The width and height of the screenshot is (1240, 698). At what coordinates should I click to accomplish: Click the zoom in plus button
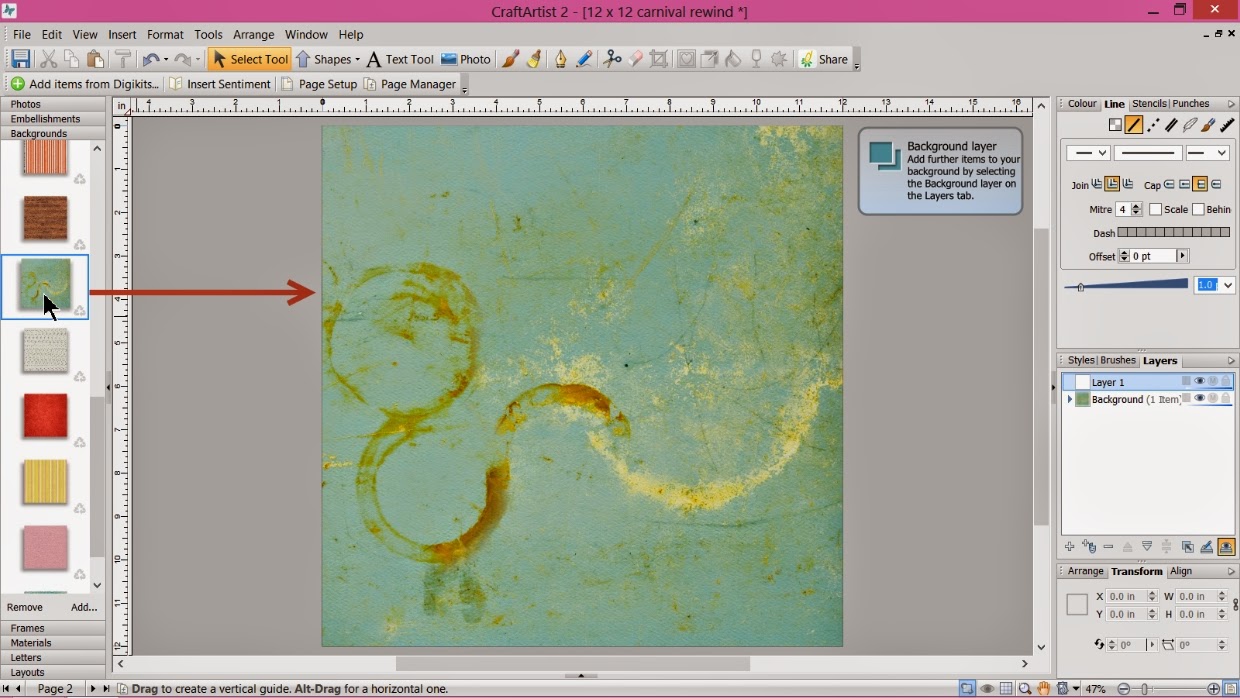(1213, 689)
